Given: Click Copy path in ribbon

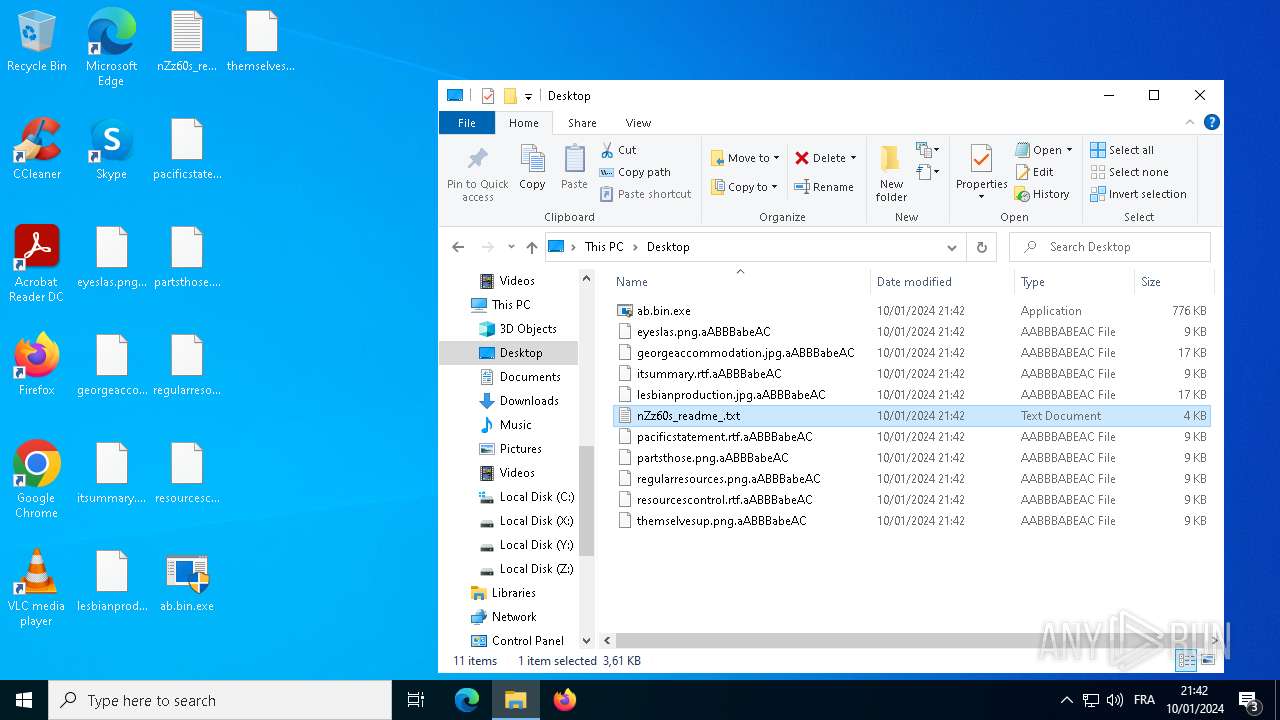Looking at the screenshot, I should 635,172.
